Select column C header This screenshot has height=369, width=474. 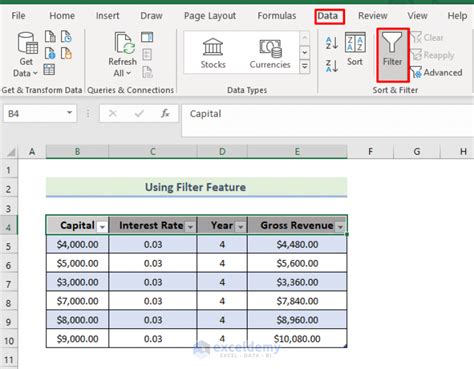tap(153, 152)
